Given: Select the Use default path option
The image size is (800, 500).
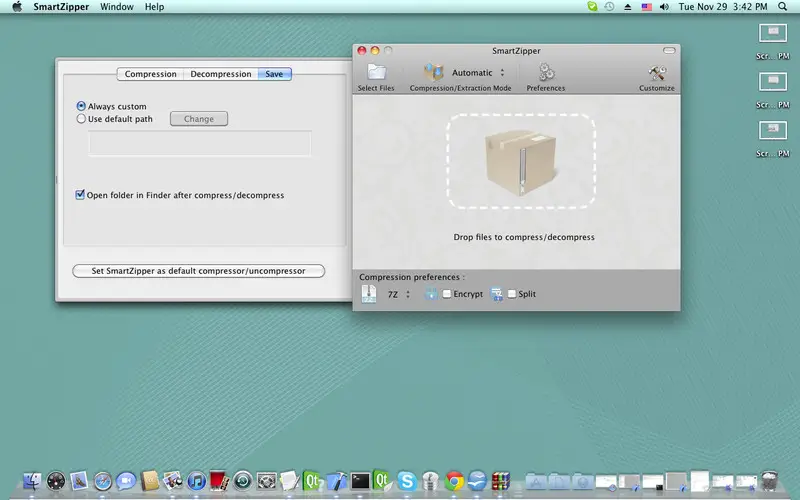Looking at the screenshot, I should [x=81, y=119].
